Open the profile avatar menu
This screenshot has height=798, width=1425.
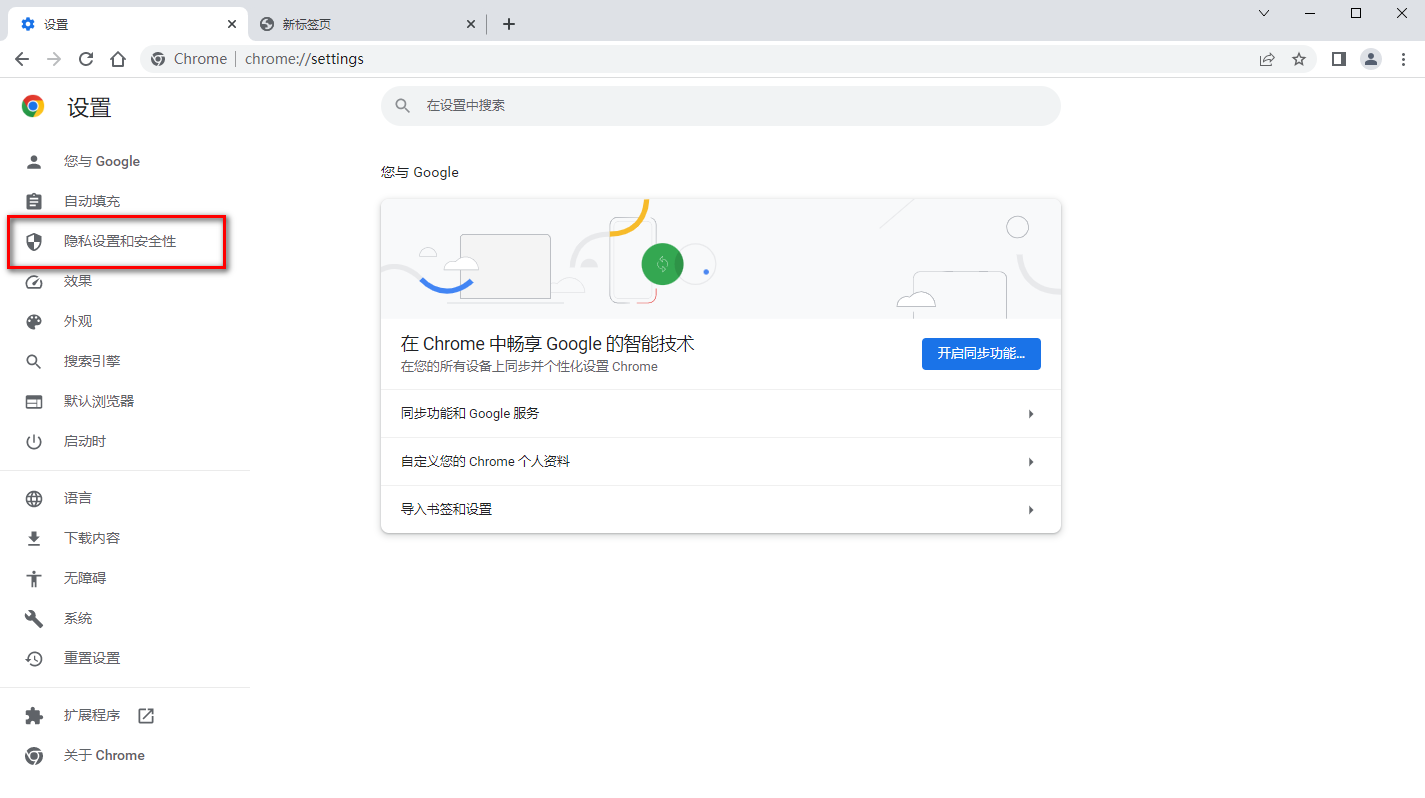(x=1371, y=59)
